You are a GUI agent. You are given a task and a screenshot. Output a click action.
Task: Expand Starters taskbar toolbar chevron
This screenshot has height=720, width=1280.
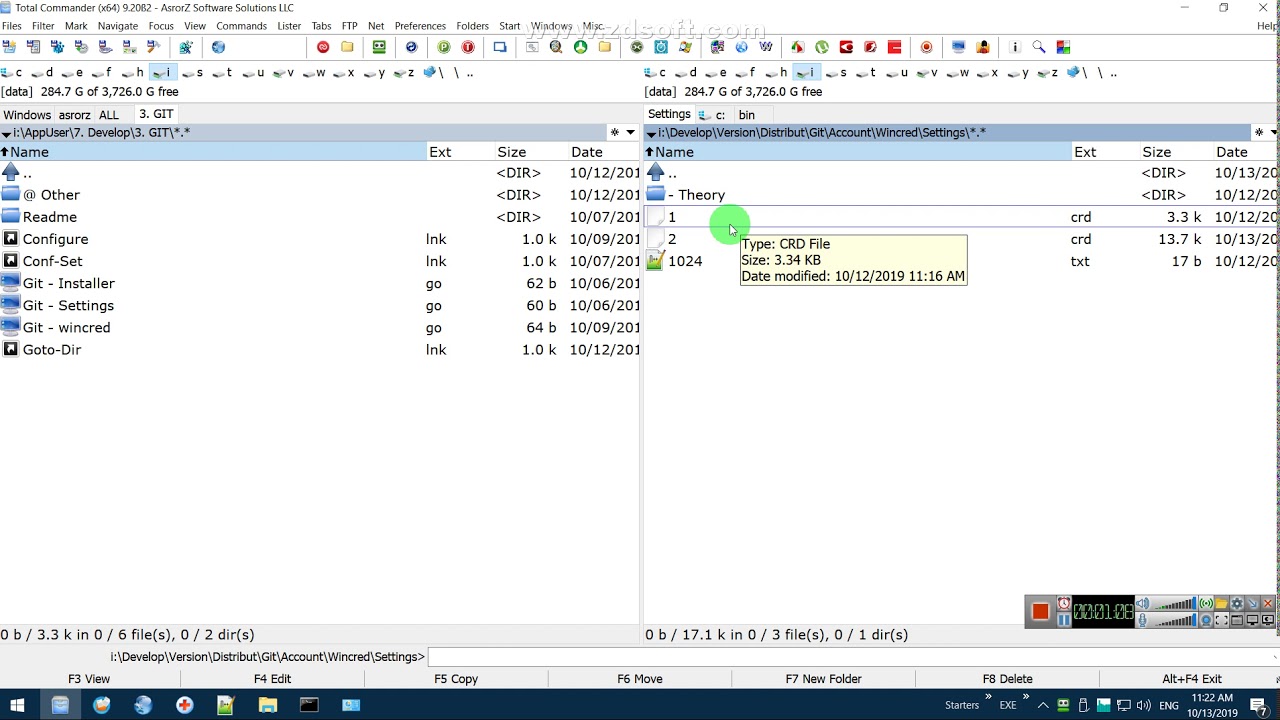coord(988,698)
